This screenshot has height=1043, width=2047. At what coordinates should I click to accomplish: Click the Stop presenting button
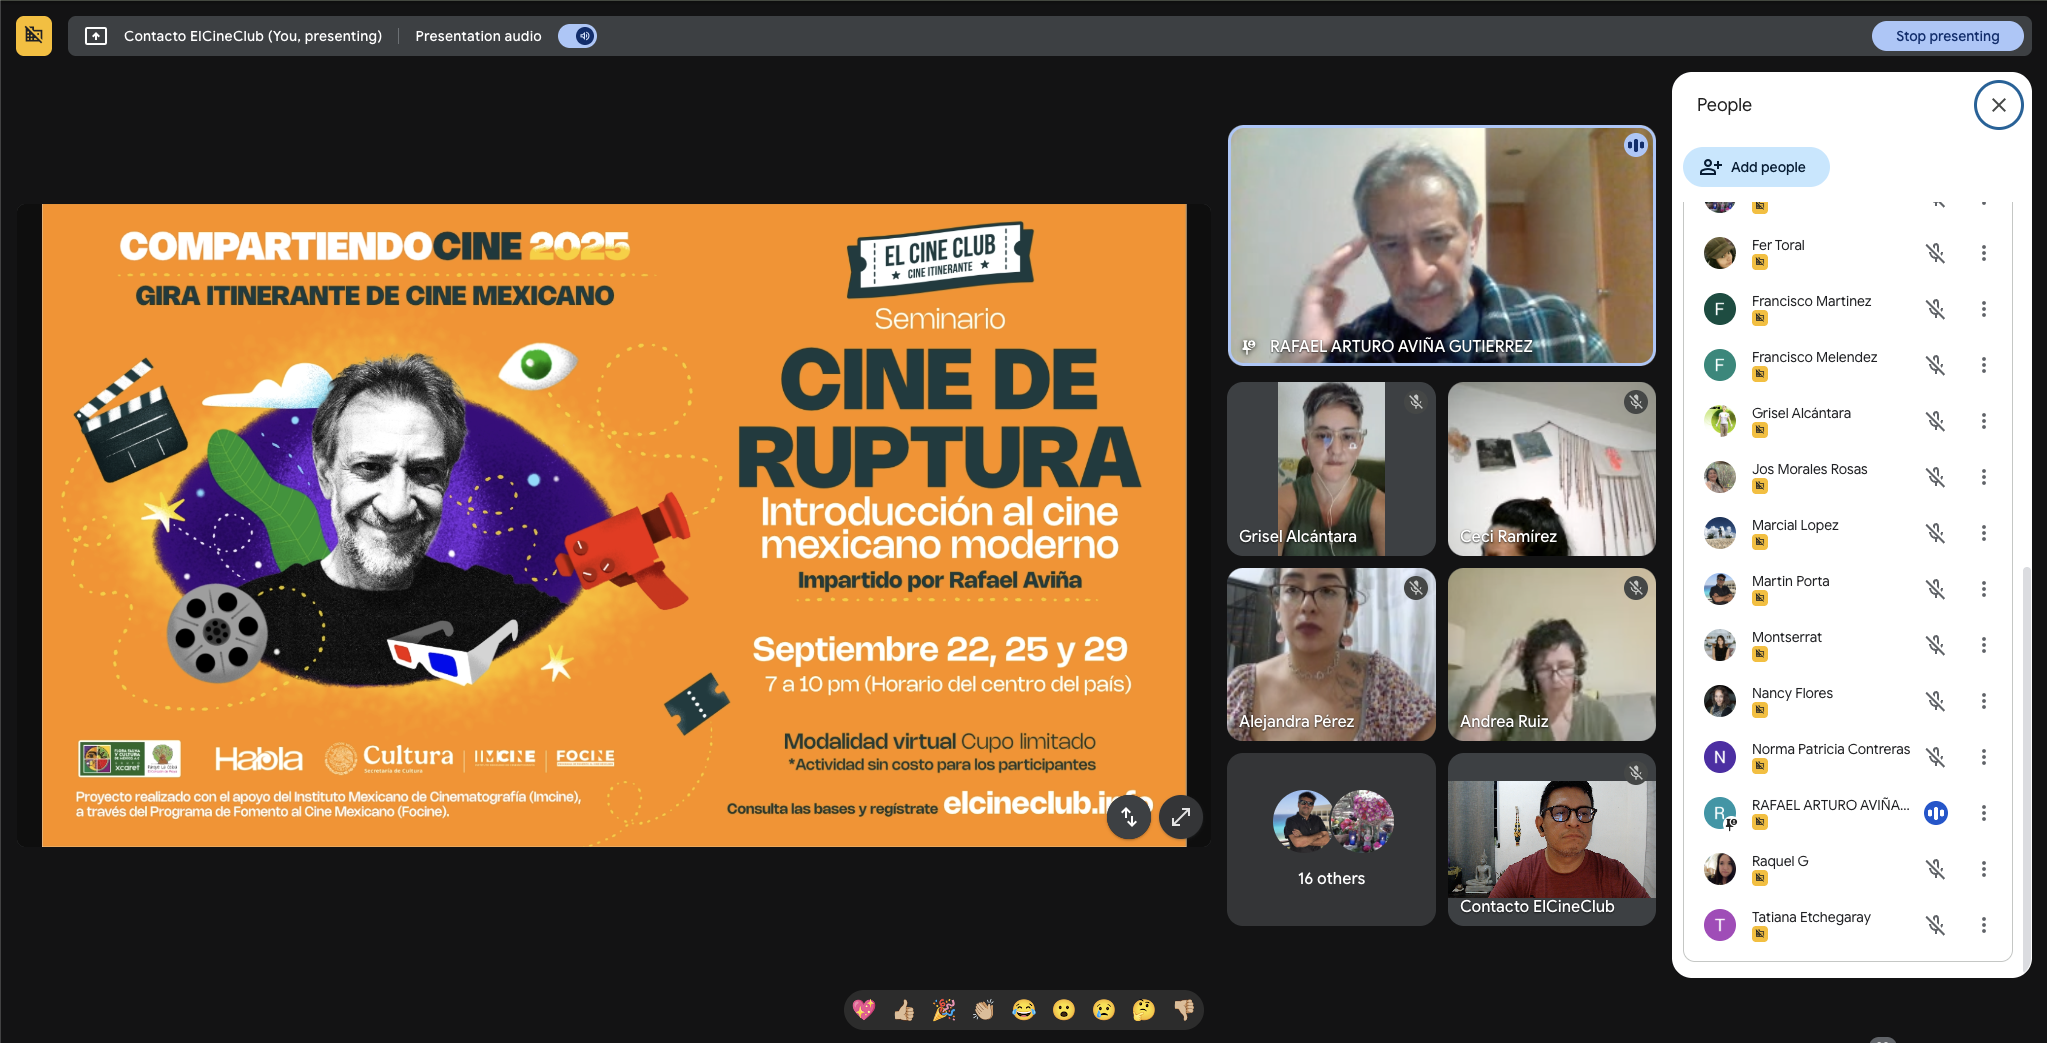pos(1947,36)
